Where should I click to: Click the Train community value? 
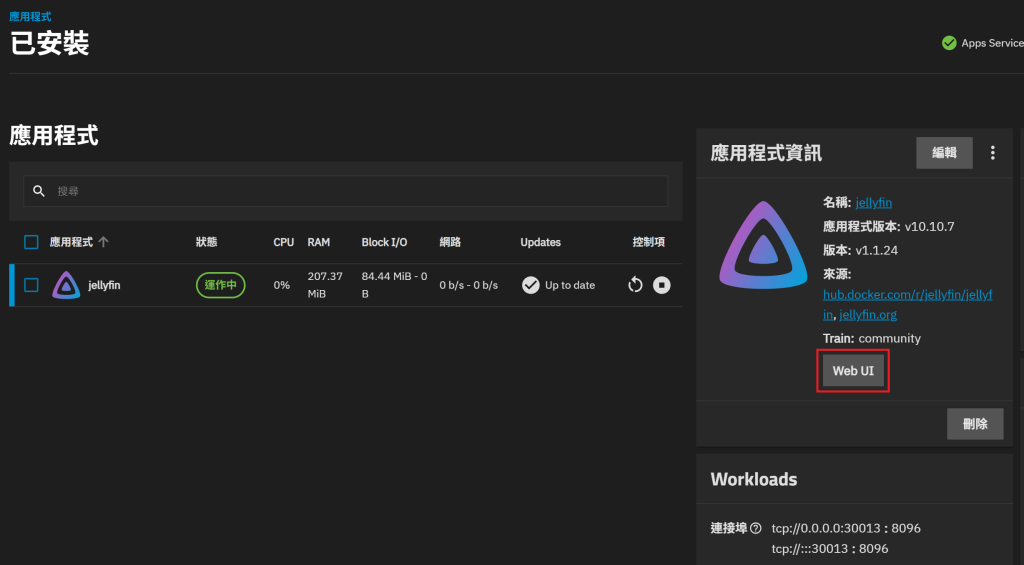tap(889, 338)
